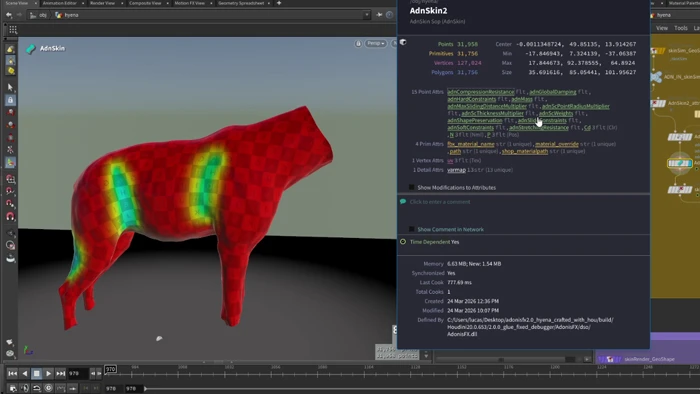Click the adnCompressionResistance attribute link
Viewport: 700px width, 394px height.
[480, 92]
